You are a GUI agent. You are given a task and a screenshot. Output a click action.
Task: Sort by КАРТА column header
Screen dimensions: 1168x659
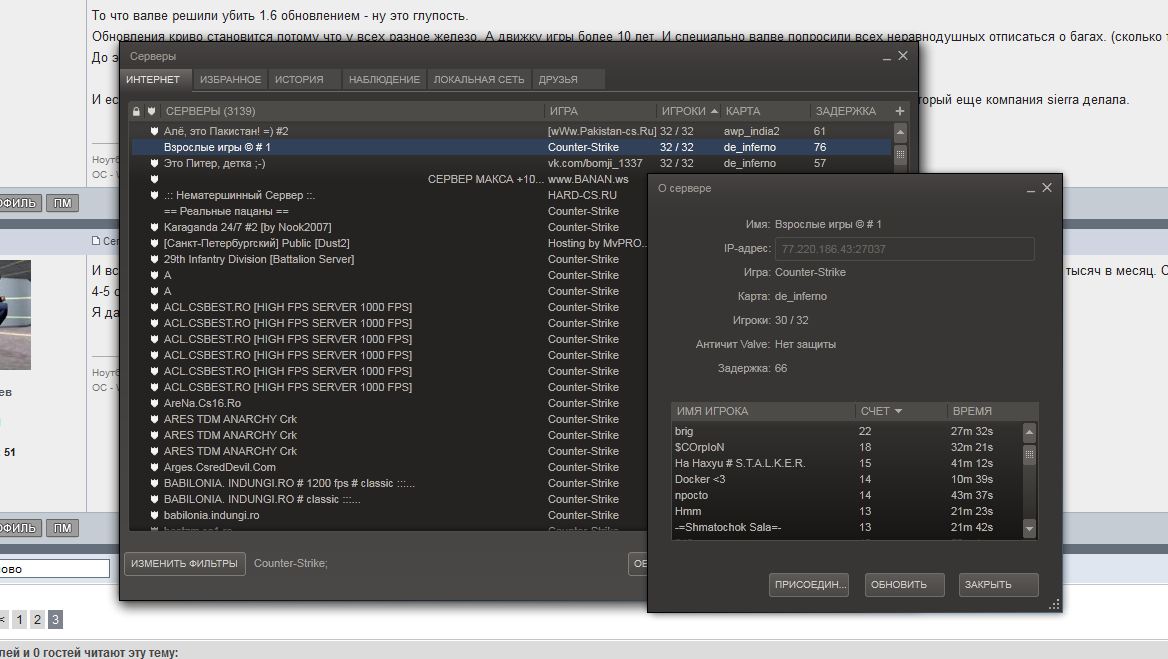743,111
